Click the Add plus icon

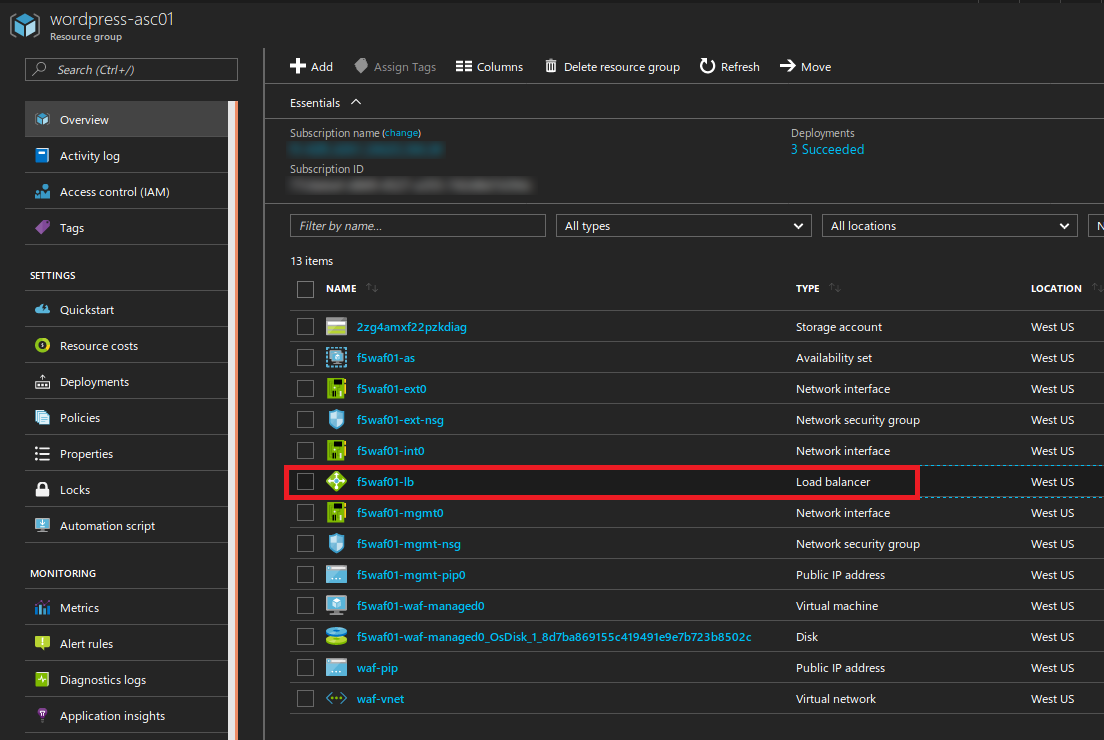coord(297,66)
